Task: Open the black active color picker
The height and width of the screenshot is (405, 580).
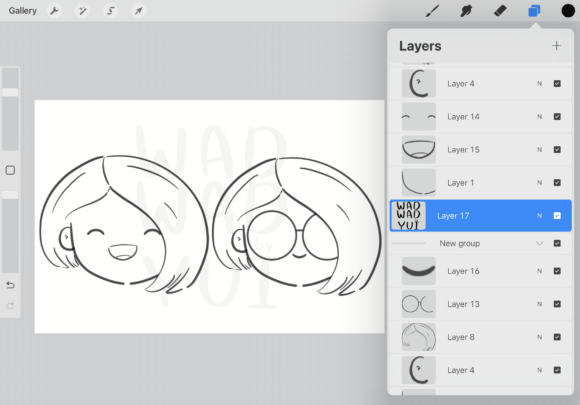Action: point(568,11)
